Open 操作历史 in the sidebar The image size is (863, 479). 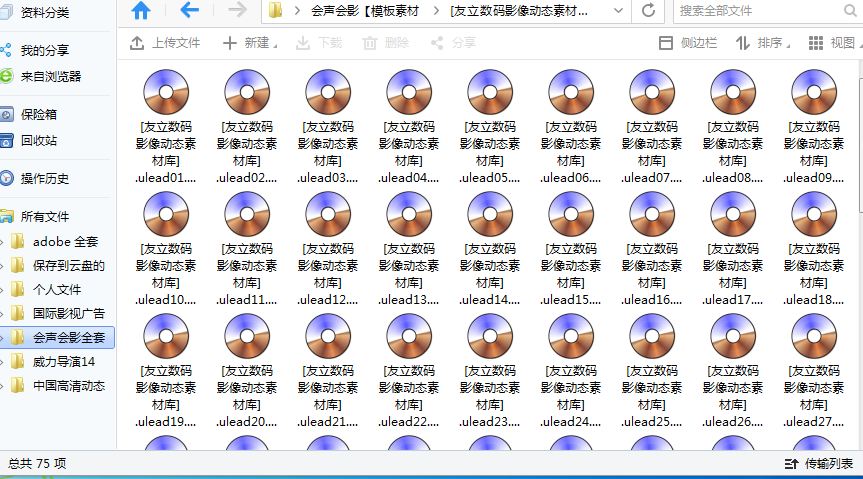click(44, 178)
